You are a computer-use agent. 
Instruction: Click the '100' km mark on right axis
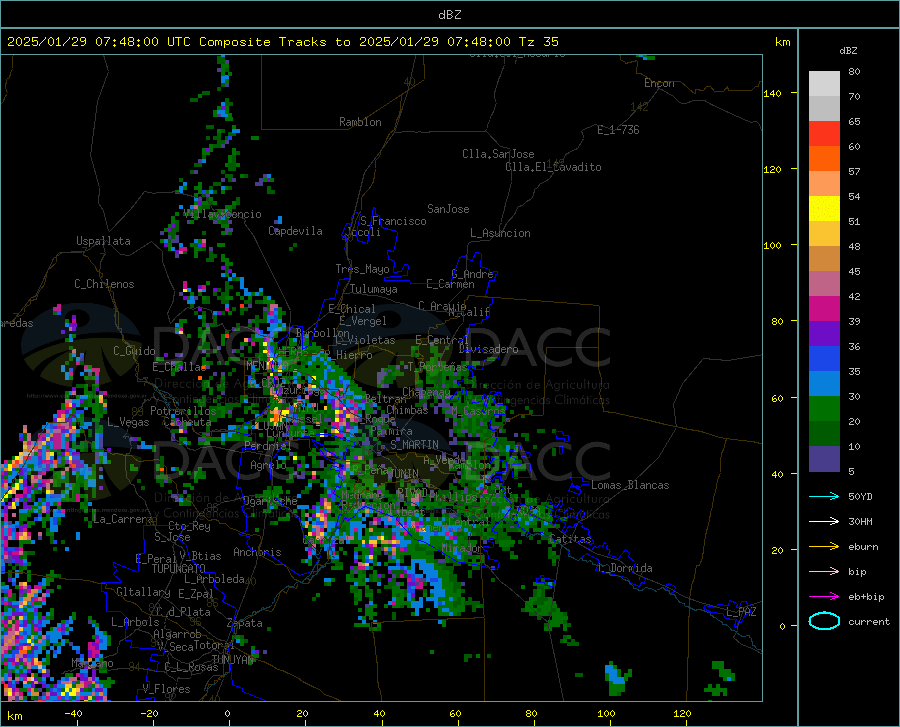tap(772, 245)
